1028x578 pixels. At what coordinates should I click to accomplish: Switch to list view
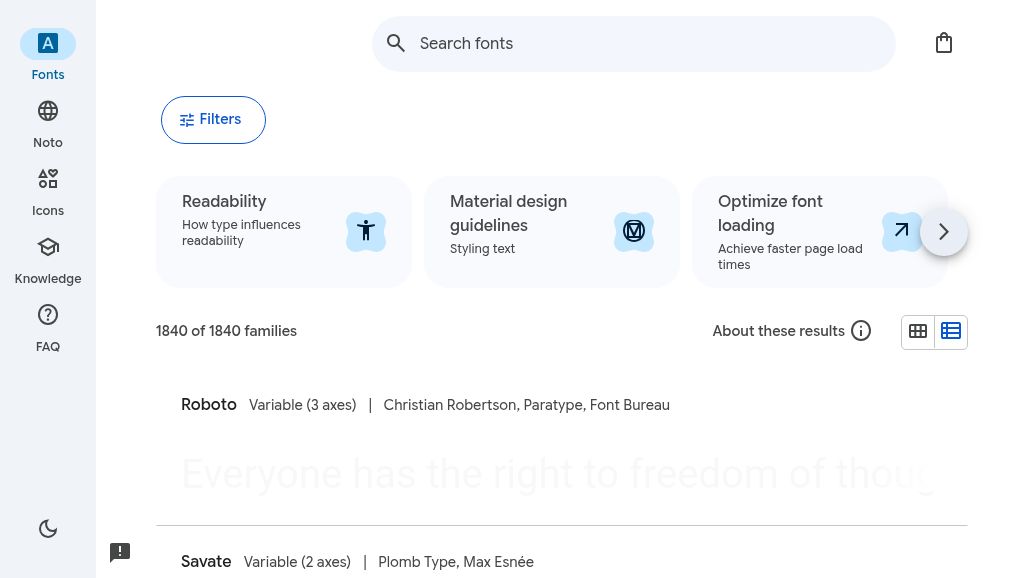[x=951, y=332]
